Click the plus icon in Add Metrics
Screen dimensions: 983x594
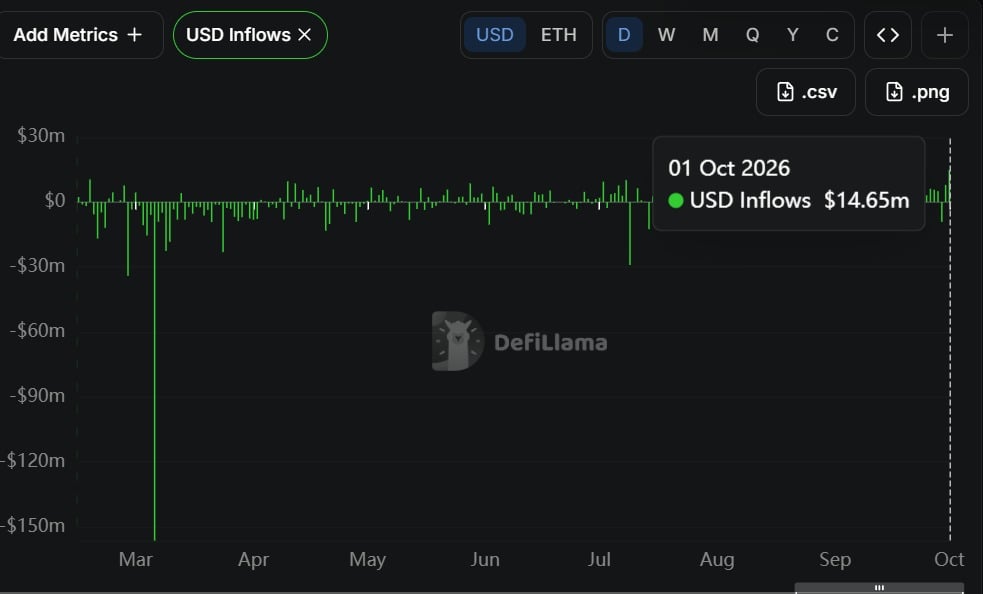tap(134, 35)
